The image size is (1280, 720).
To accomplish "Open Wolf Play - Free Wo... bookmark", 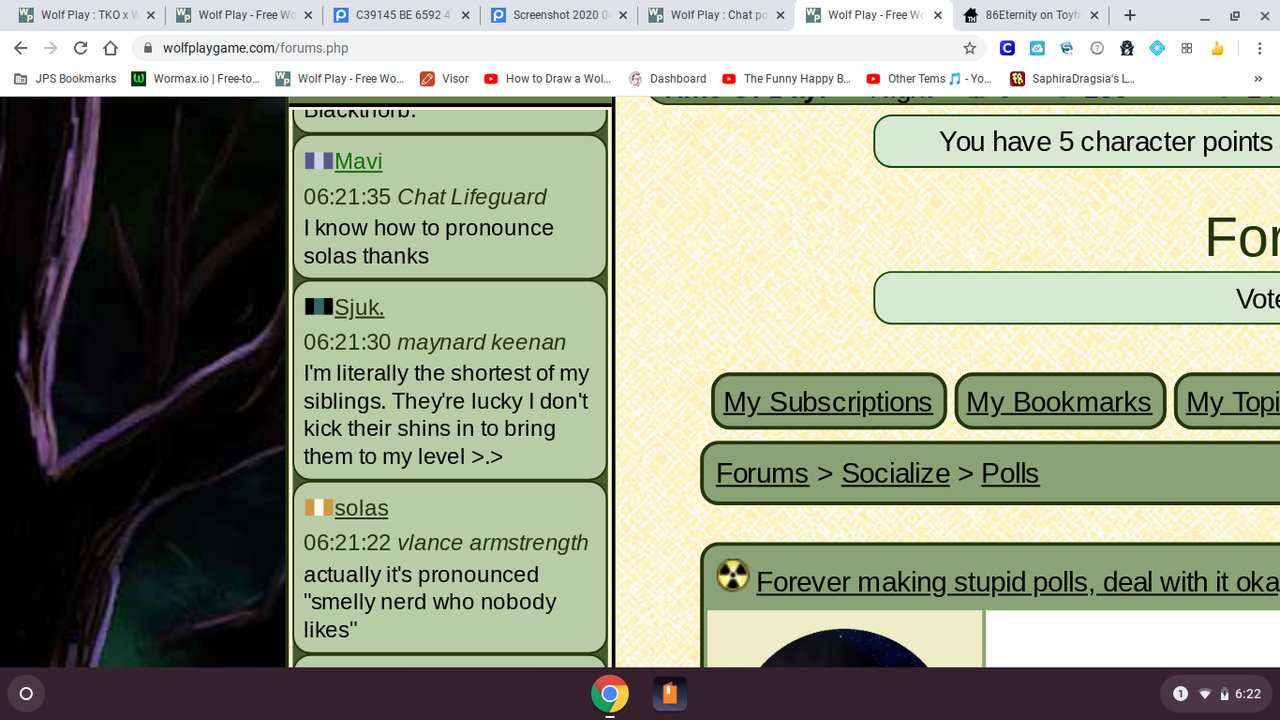I will [x=339, y=79].
